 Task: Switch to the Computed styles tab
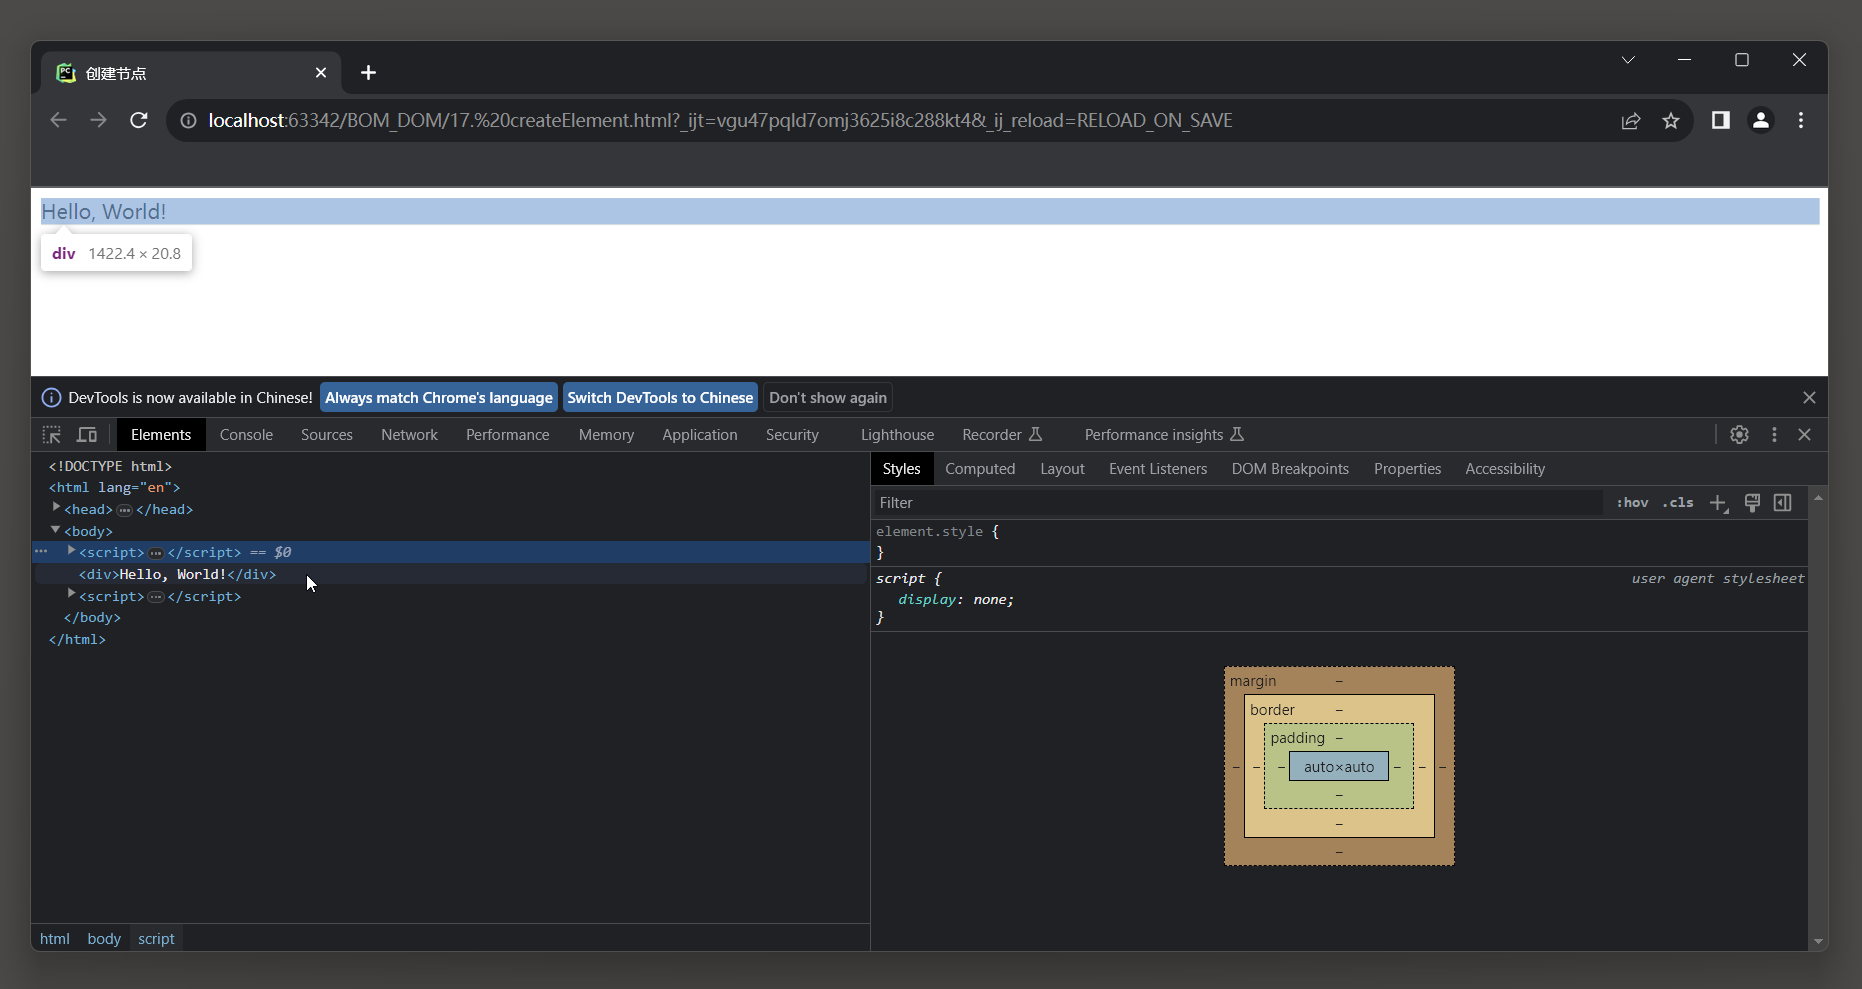980,469
